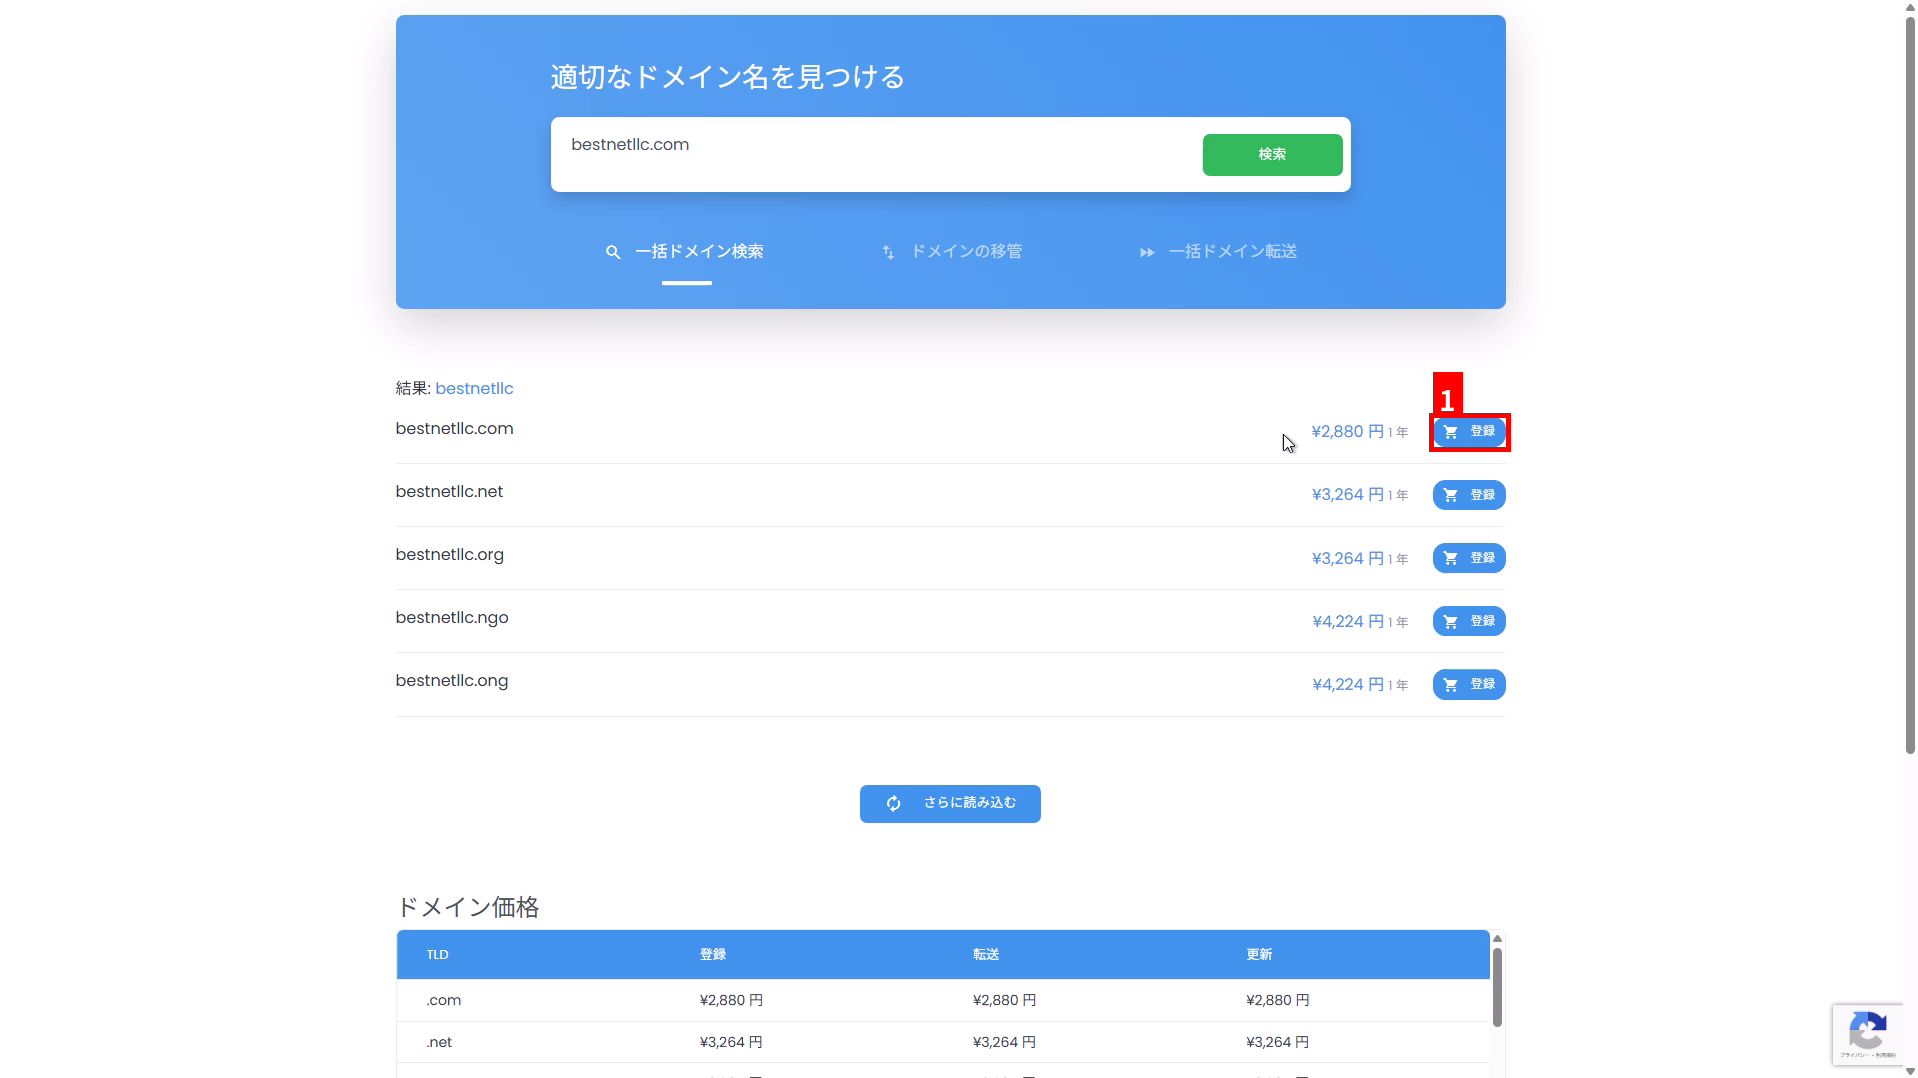Click the domain transfer arrows icon
The image size is (1918, 1078).
pos(888,252)
